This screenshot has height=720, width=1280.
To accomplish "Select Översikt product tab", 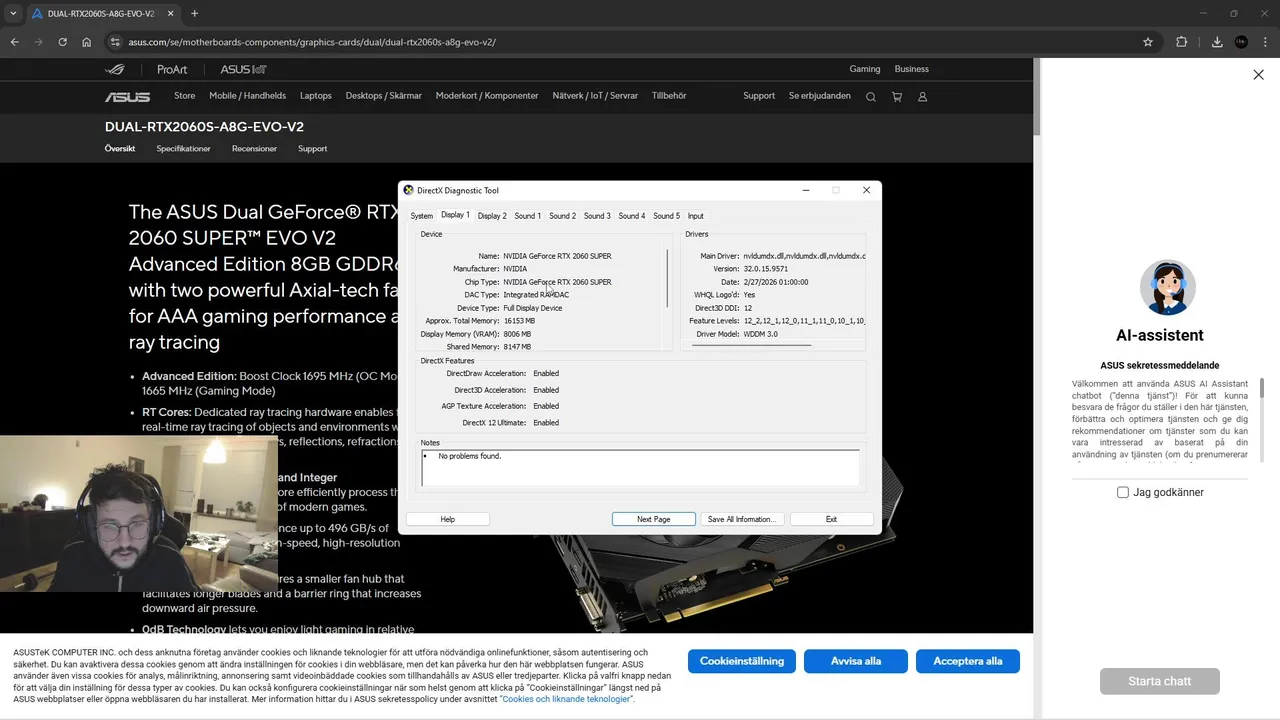I will pyautogui.click(x=120, y=149).
